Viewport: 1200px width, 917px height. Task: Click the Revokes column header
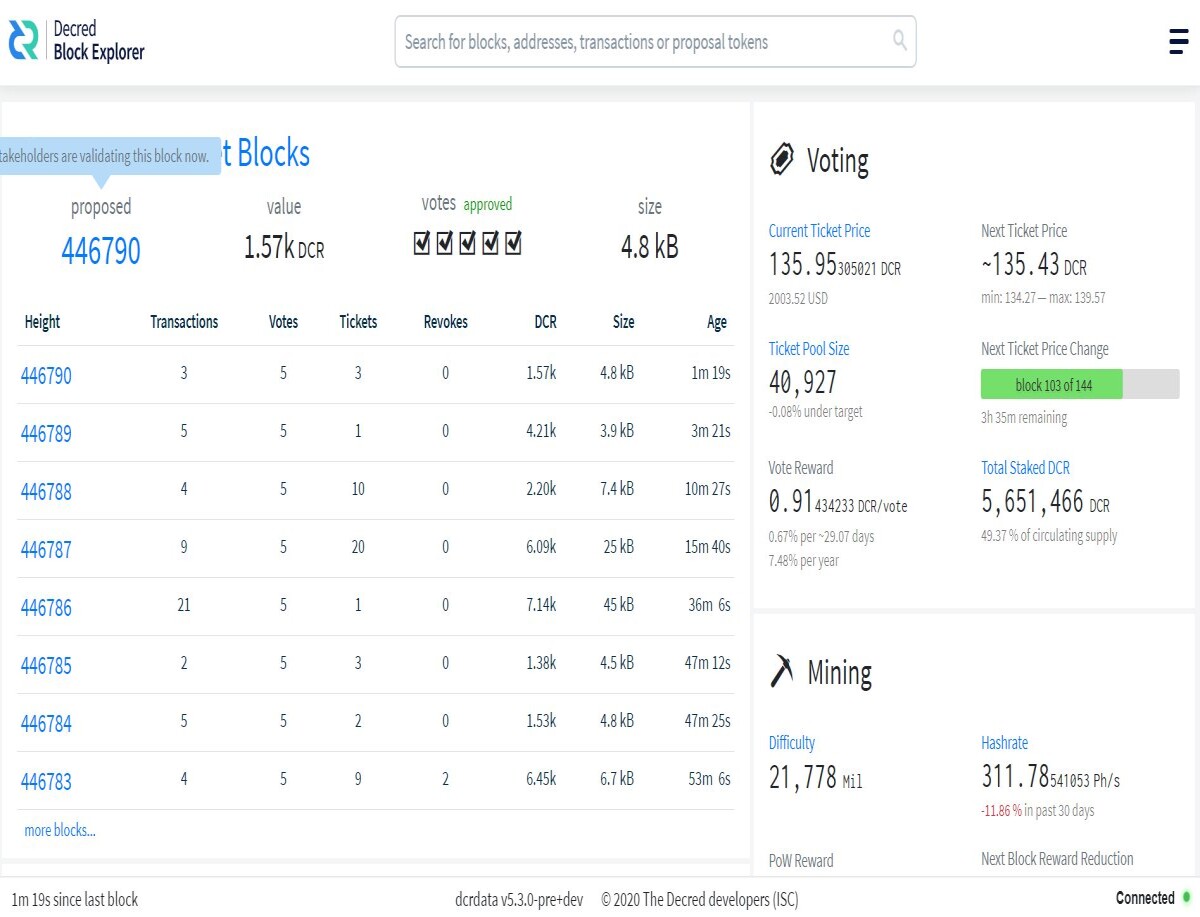coord(445,322)
